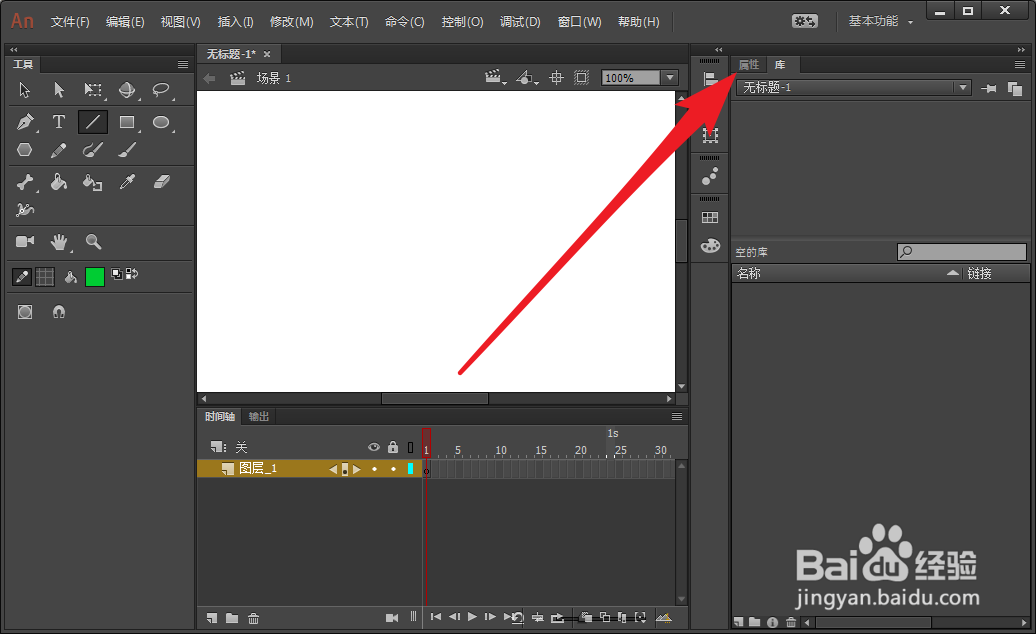
Task: Open the 文件(F) menu
Action: [70, 22]
